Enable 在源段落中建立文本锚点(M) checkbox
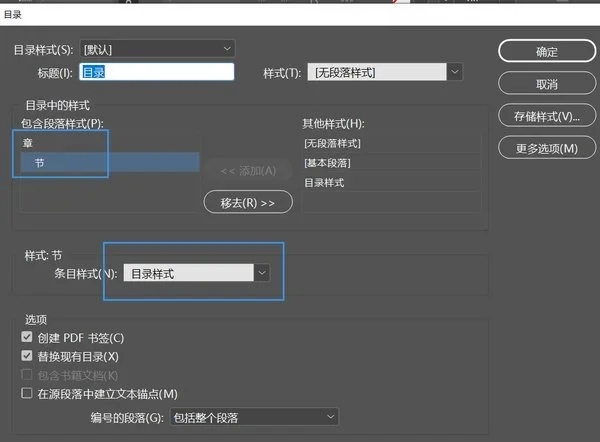 (27, 393)
